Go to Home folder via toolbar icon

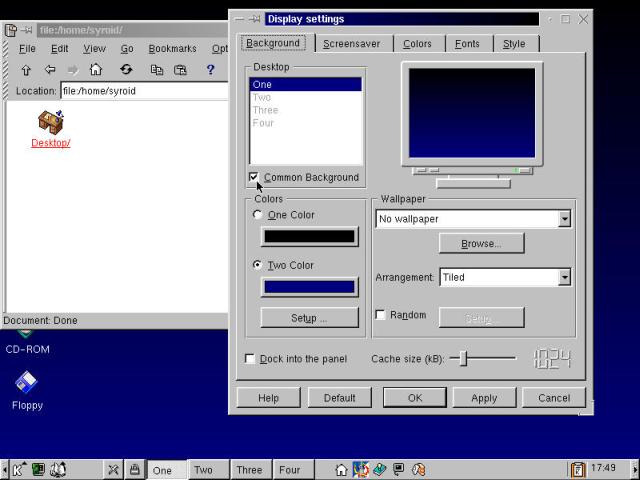click(x=96, y=70)
